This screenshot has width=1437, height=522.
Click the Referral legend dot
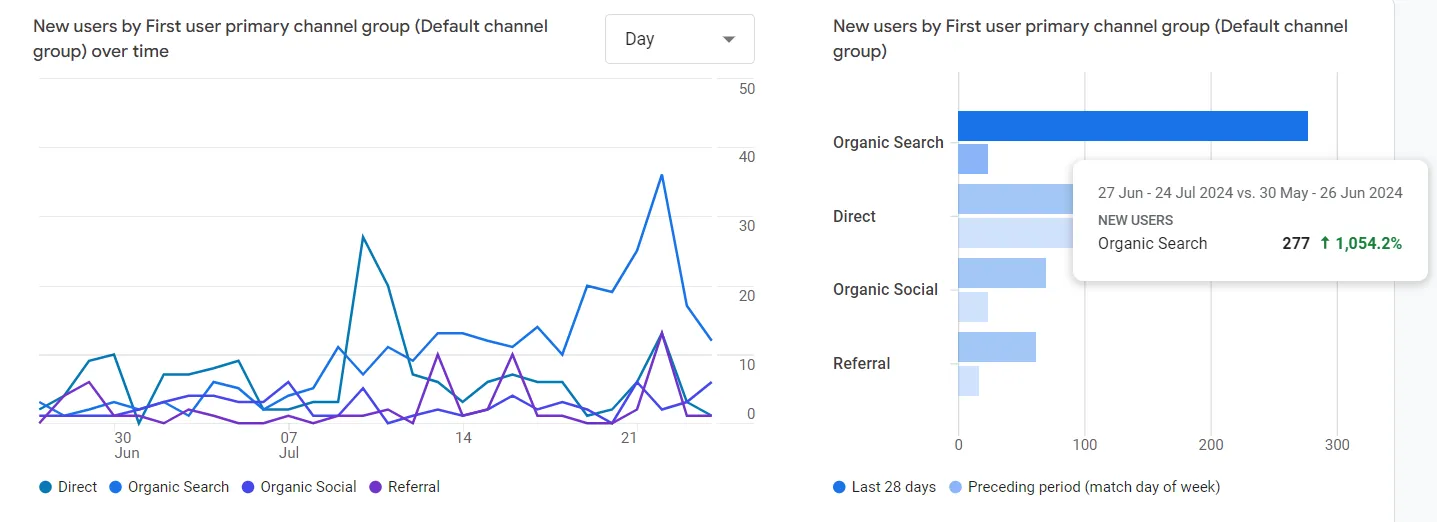[x=375, y=487]
